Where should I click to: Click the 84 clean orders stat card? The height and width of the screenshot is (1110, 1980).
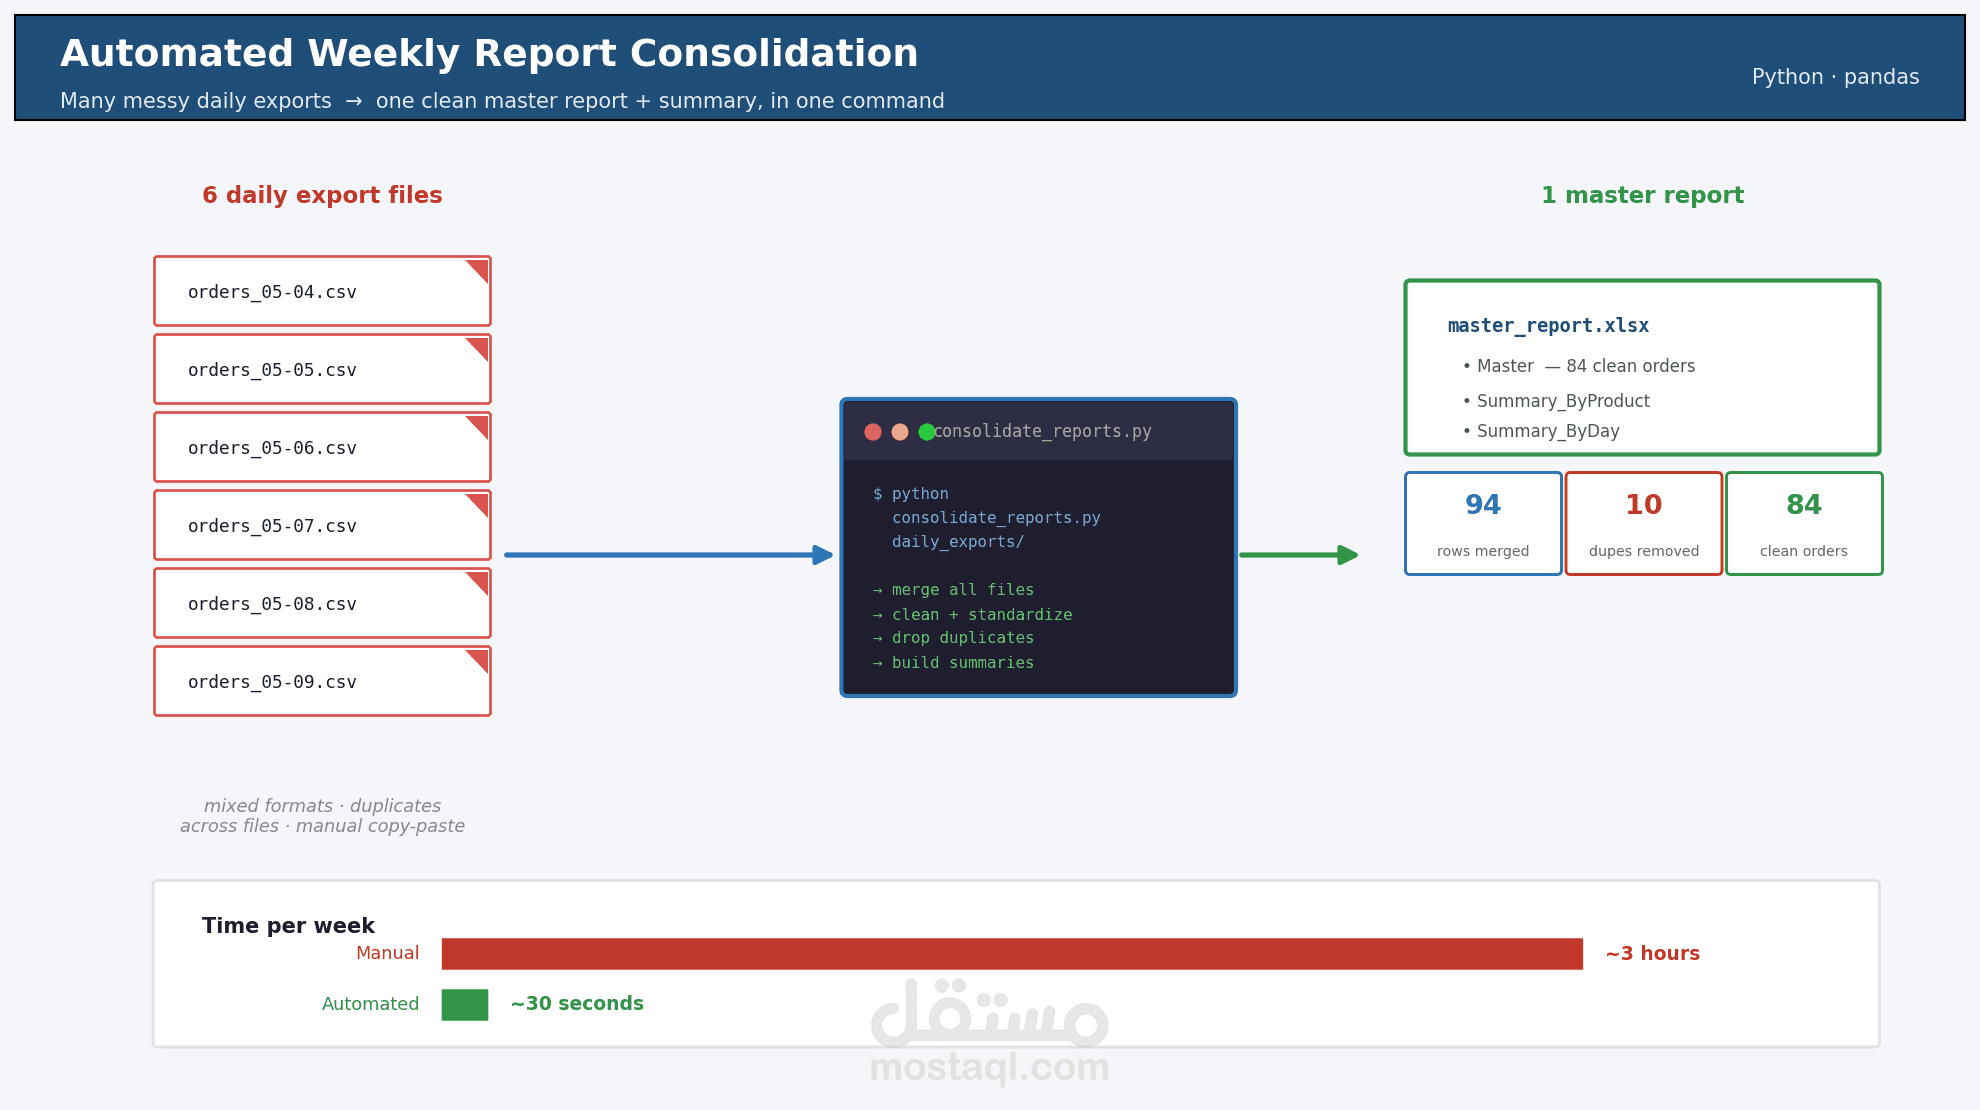pyautogui.click(x=1804, y=524)
